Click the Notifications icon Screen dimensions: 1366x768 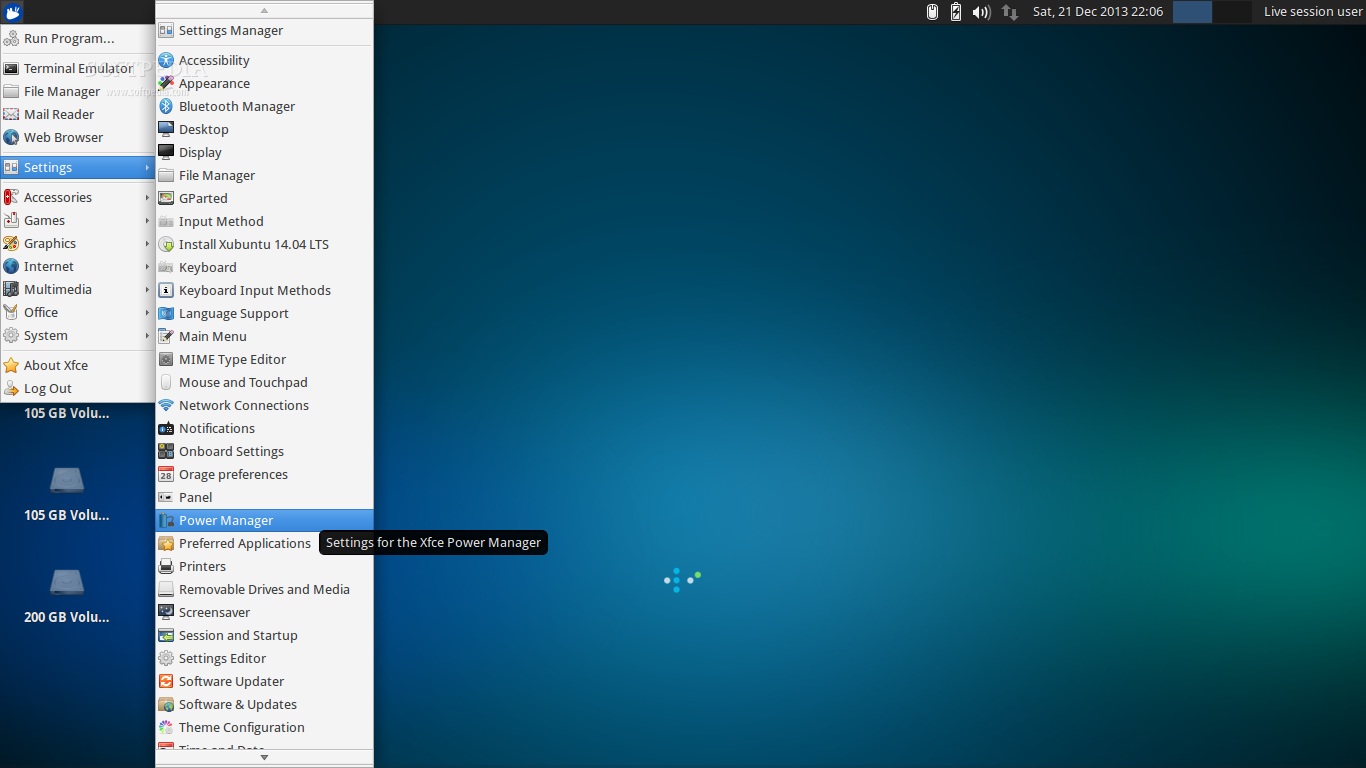166,428
